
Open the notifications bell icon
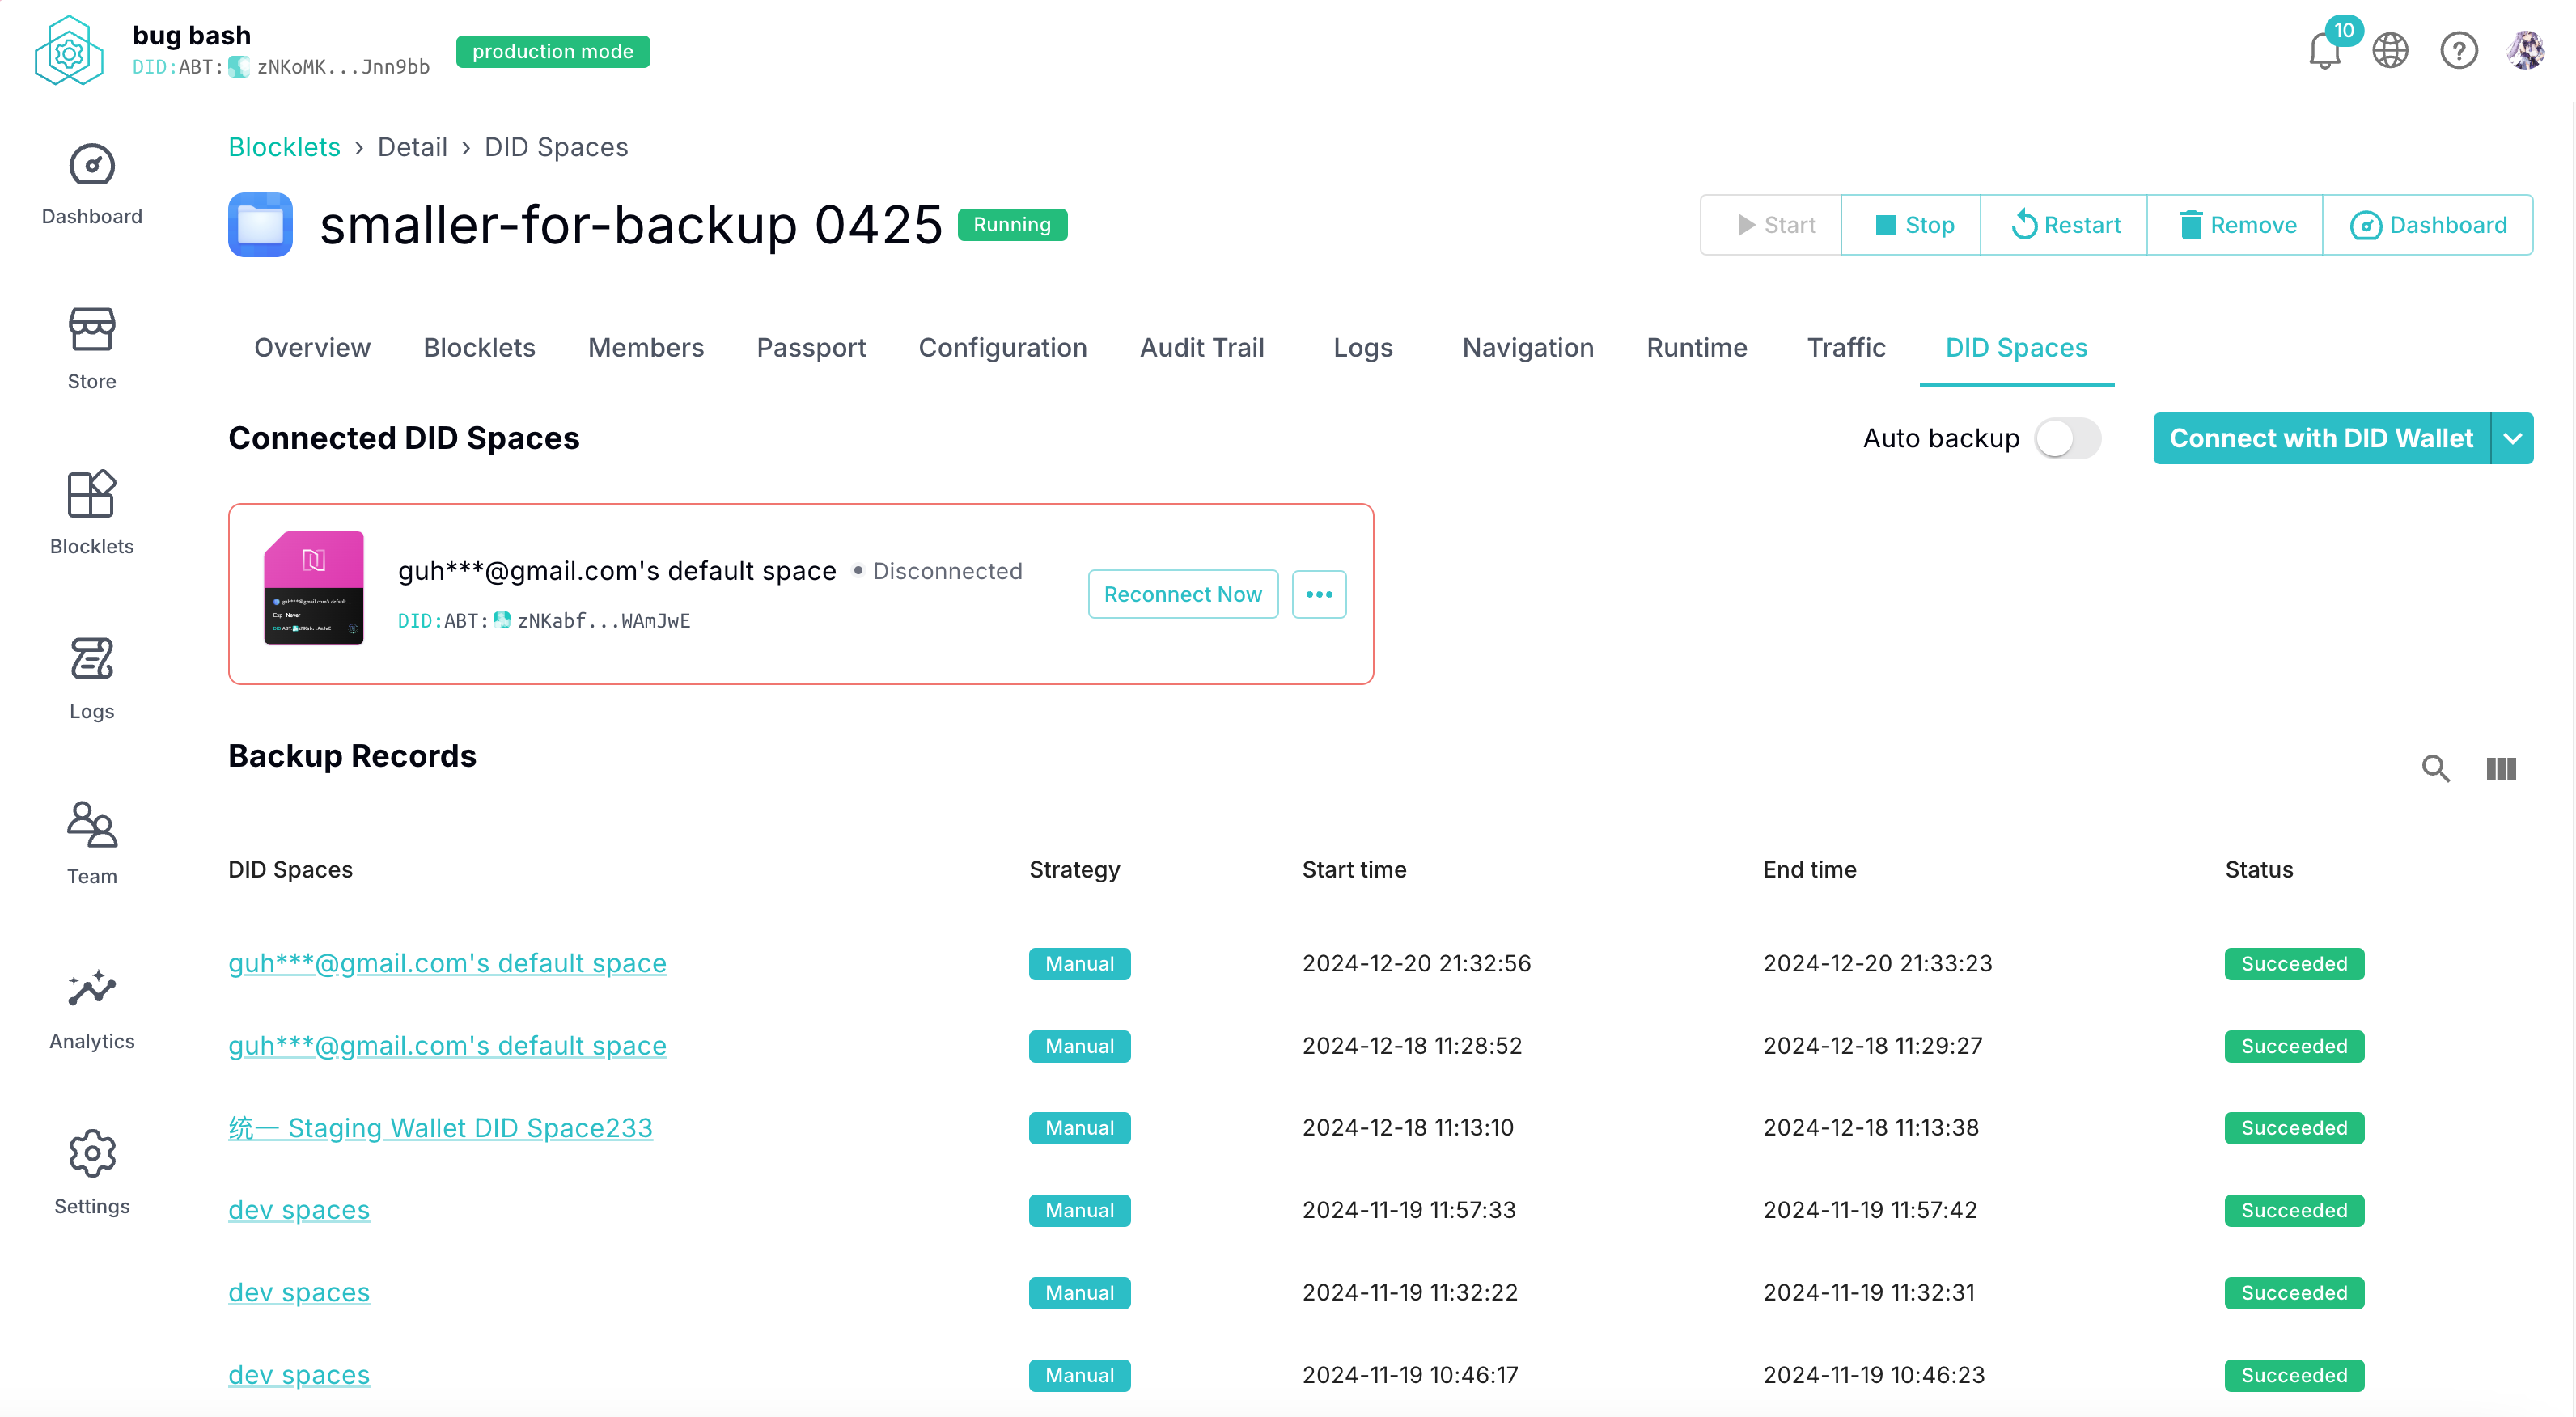[2324, 51]
